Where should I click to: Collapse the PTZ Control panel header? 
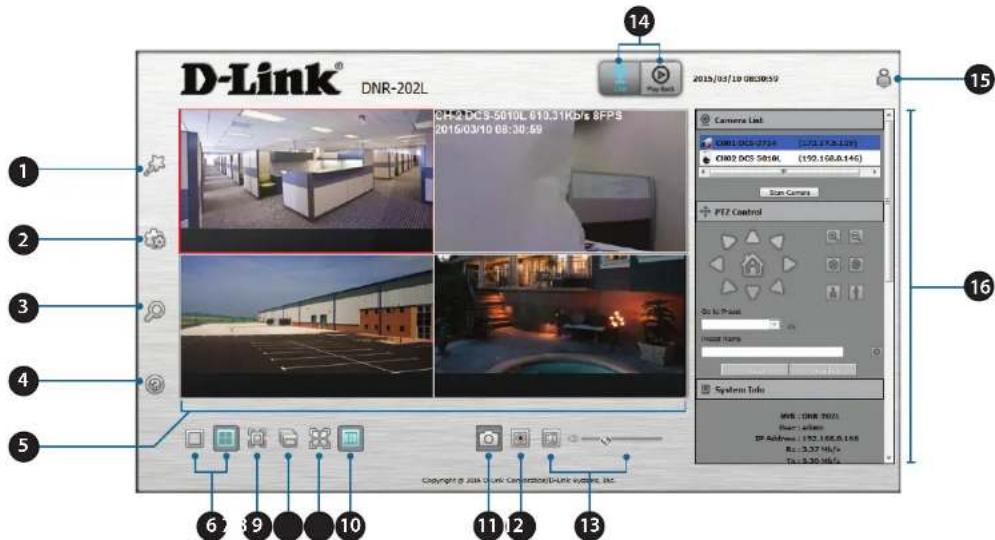790,211
